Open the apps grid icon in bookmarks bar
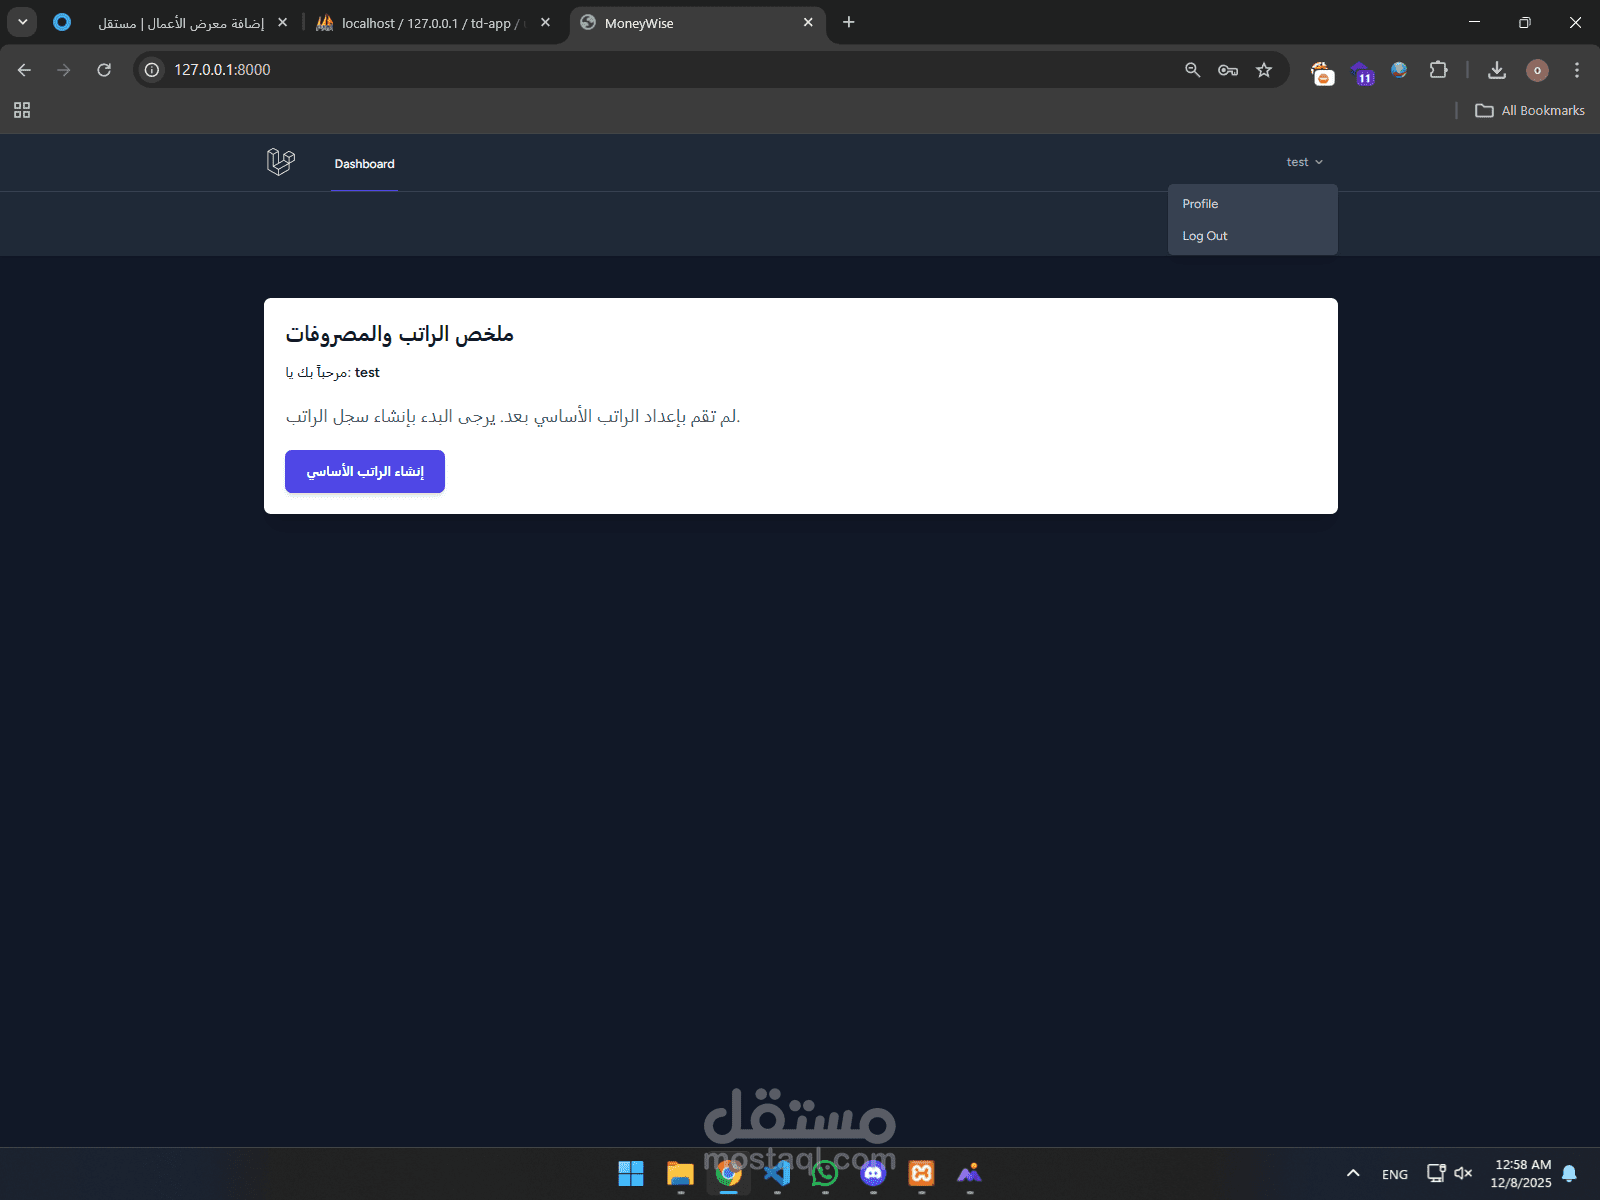This screenshot has height=1200, width=1600. coord(22,110)
